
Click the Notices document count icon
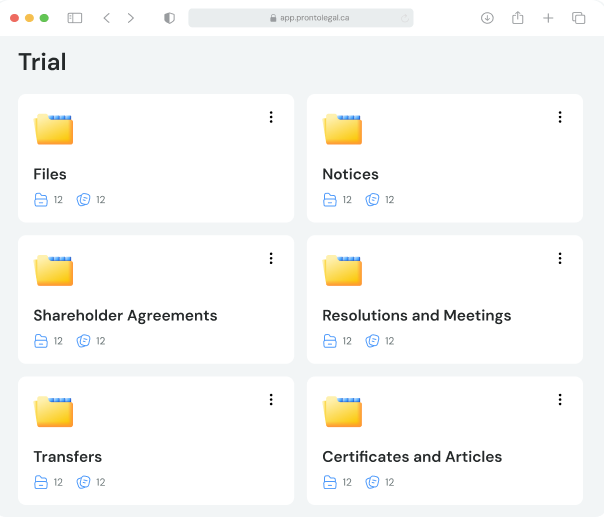[x=372, y=200]
